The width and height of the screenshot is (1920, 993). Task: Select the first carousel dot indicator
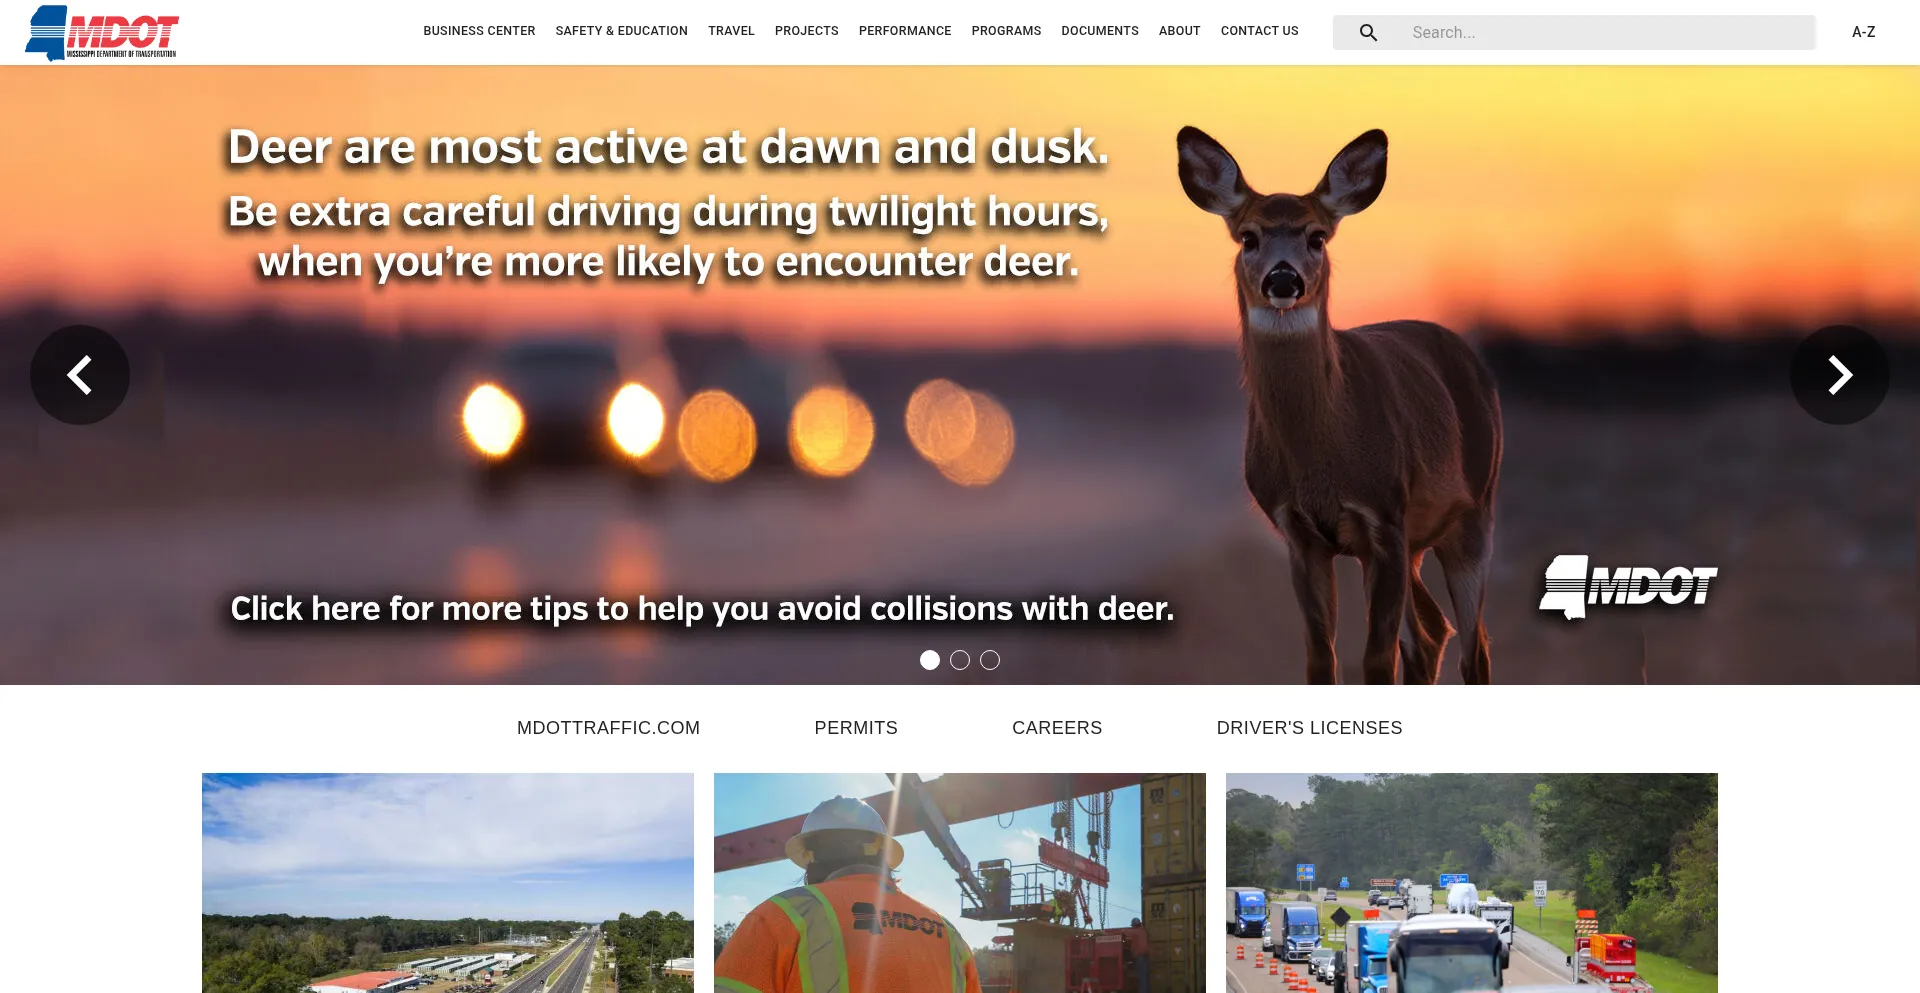[x=930, y=660]
